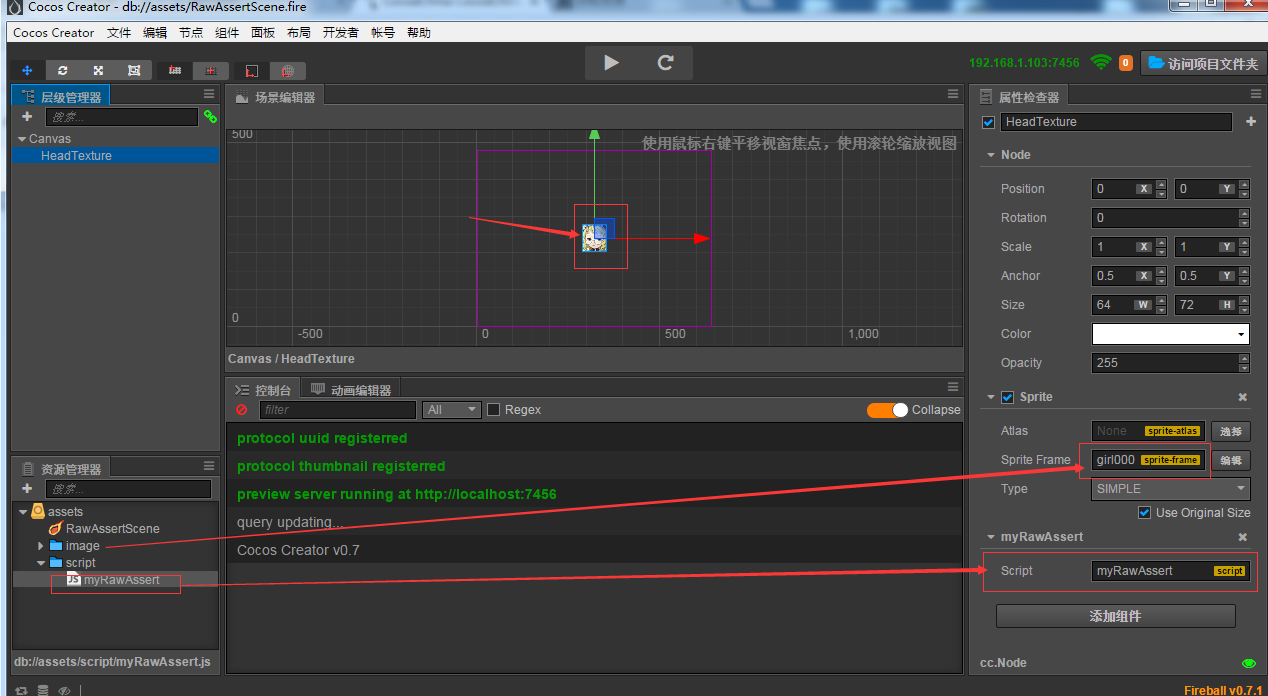This screenshot has height=696, width=1268.
Task: Click the green link icon in hierarchy
Action: (x=210, y=117)
